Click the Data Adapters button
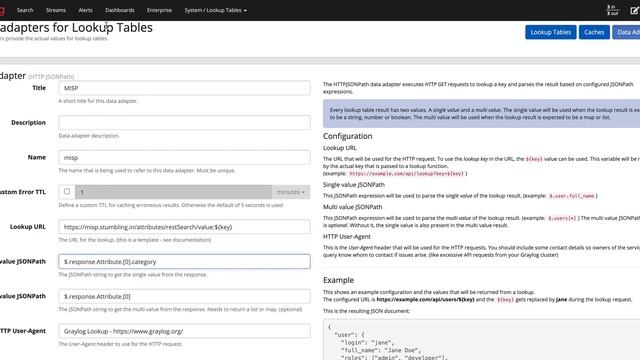640x360 pixels. tap(627, 32)
